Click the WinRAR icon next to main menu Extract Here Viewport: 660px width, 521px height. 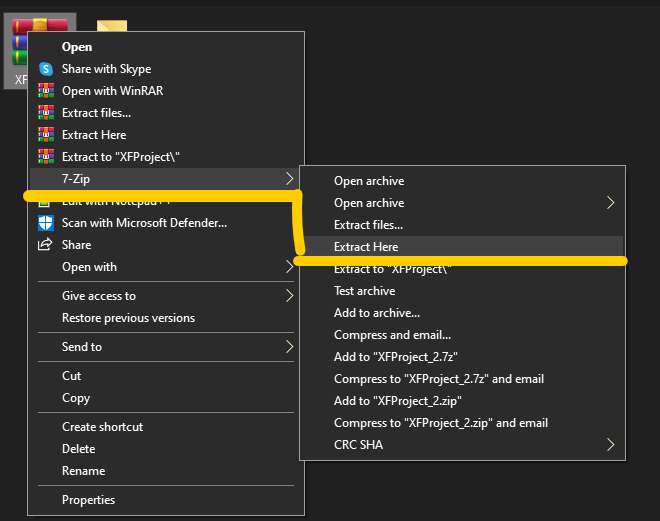[46, 134]
